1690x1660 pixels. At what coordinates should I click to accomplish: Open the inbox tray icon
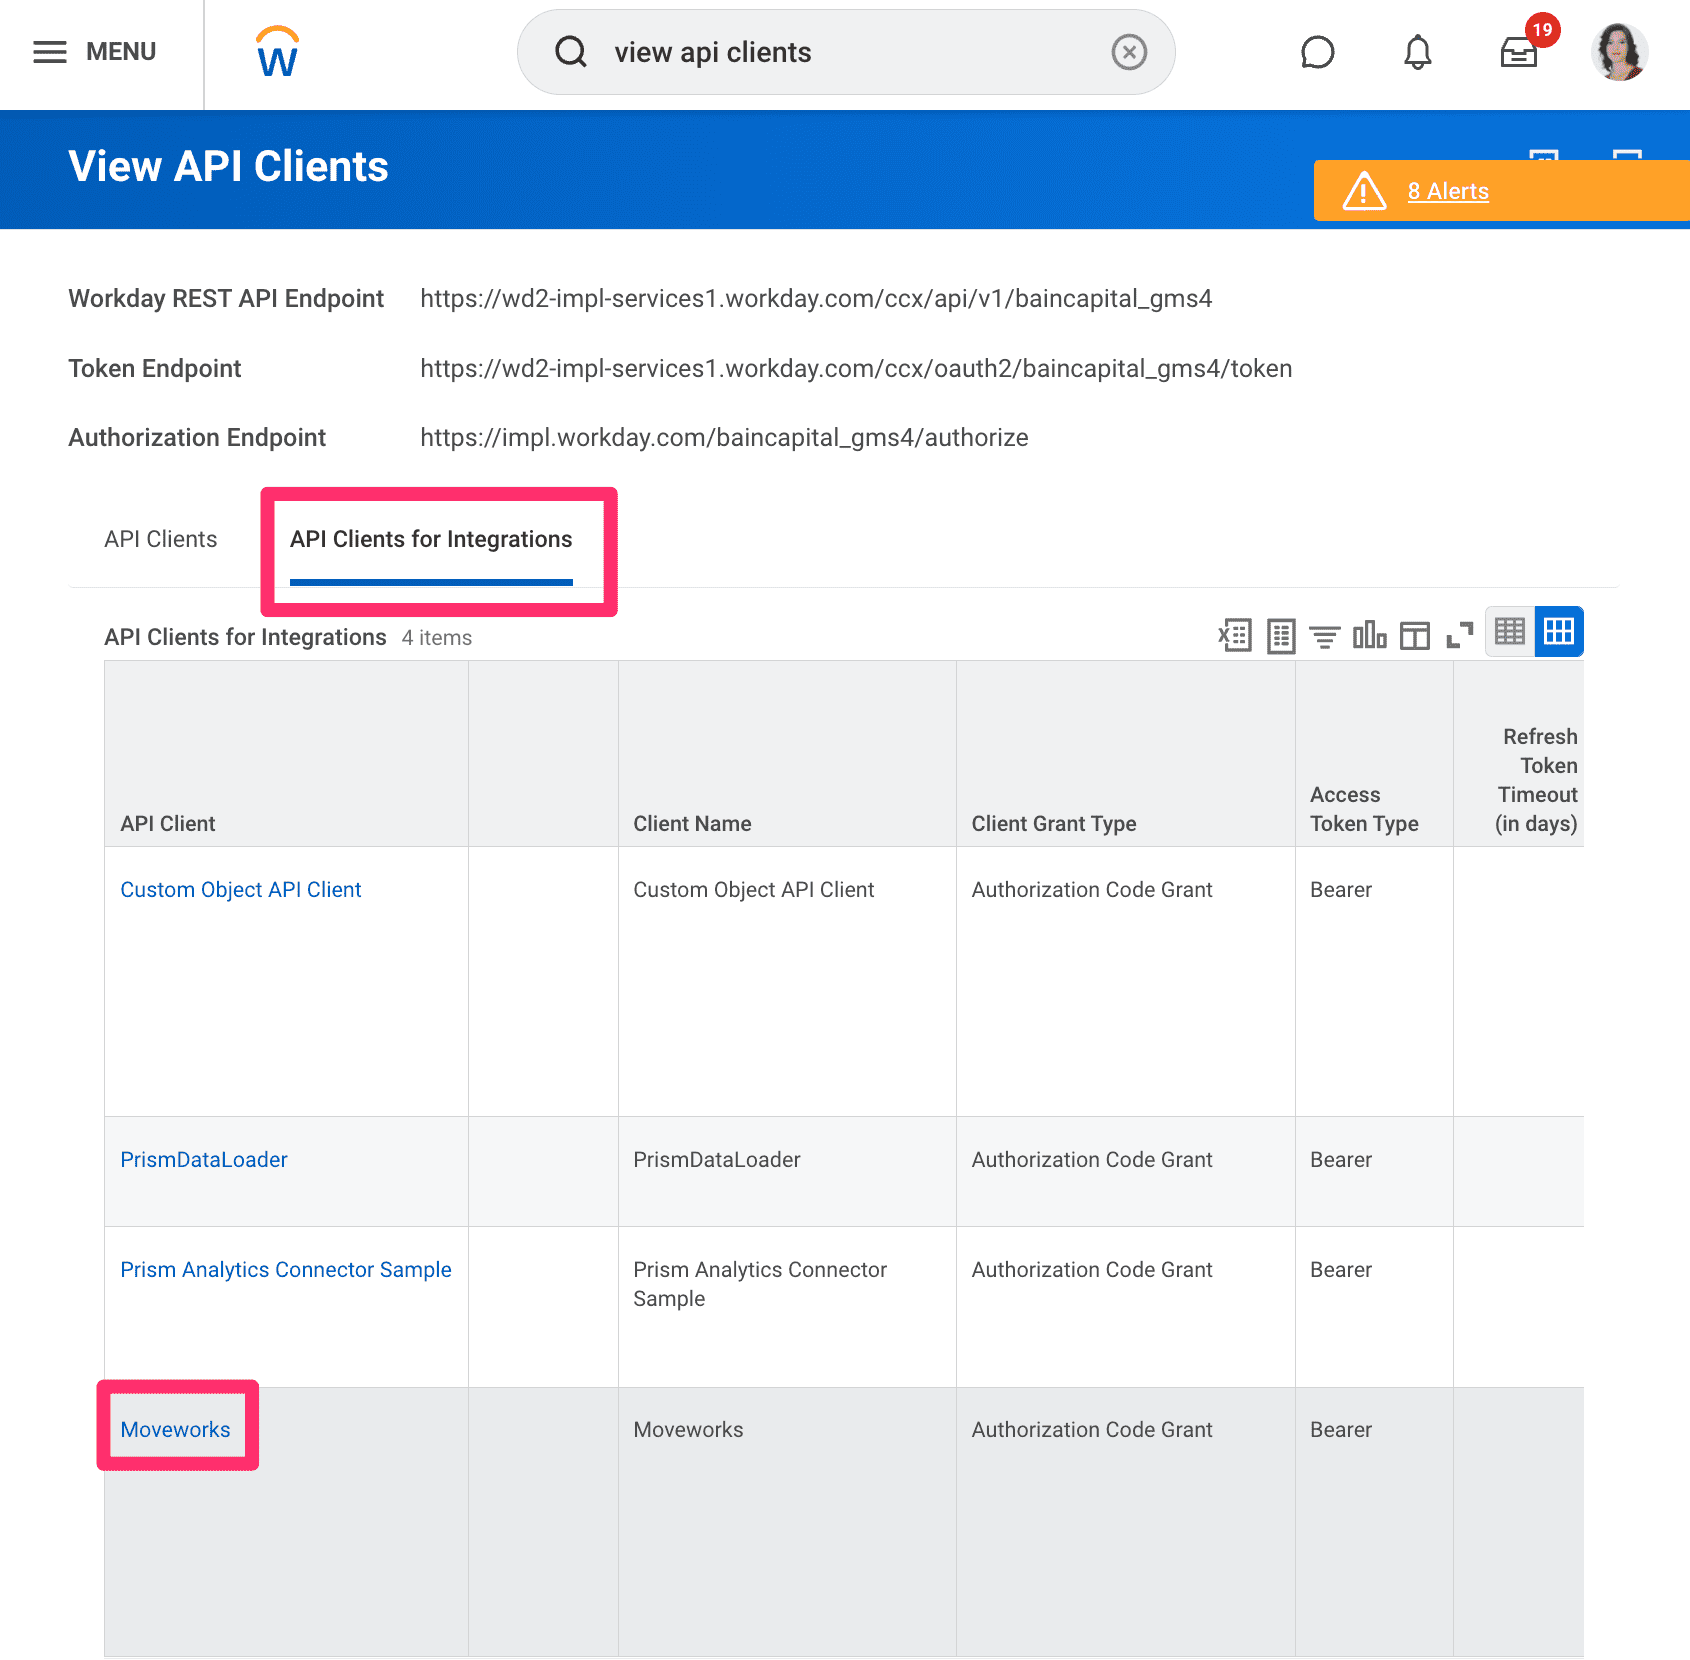pyautogui.click(x=1518, y=52)
